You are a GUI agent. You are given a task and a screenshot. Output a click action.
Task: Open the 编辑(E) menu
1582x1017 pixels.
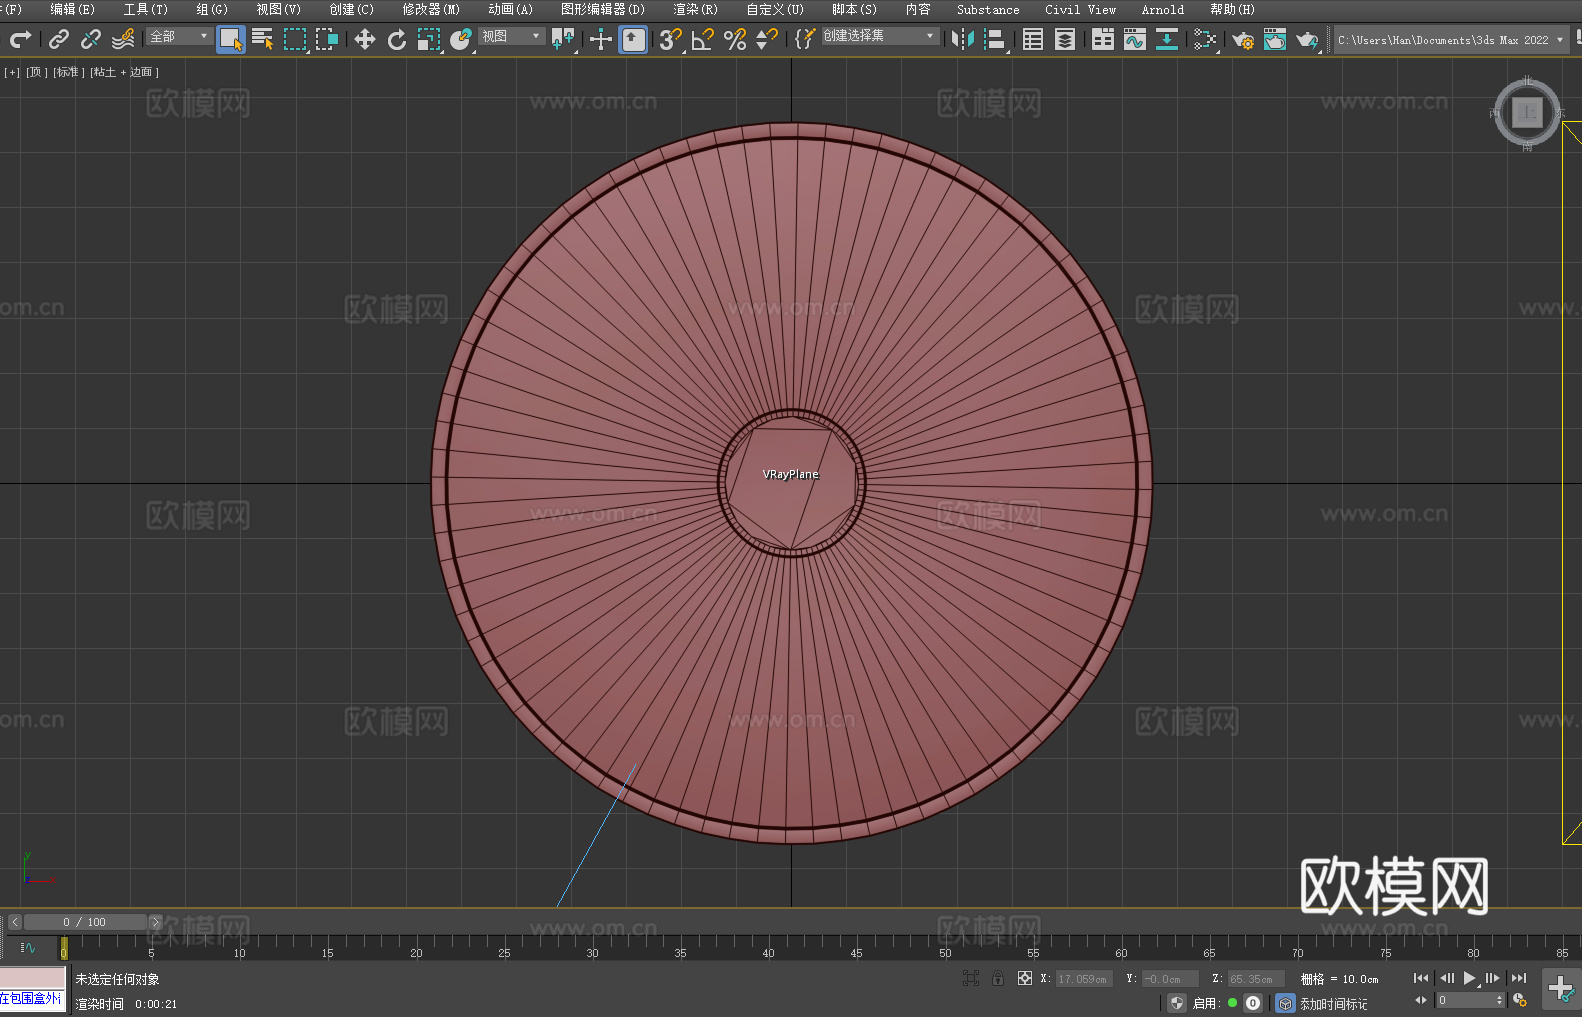click(73, 9)
